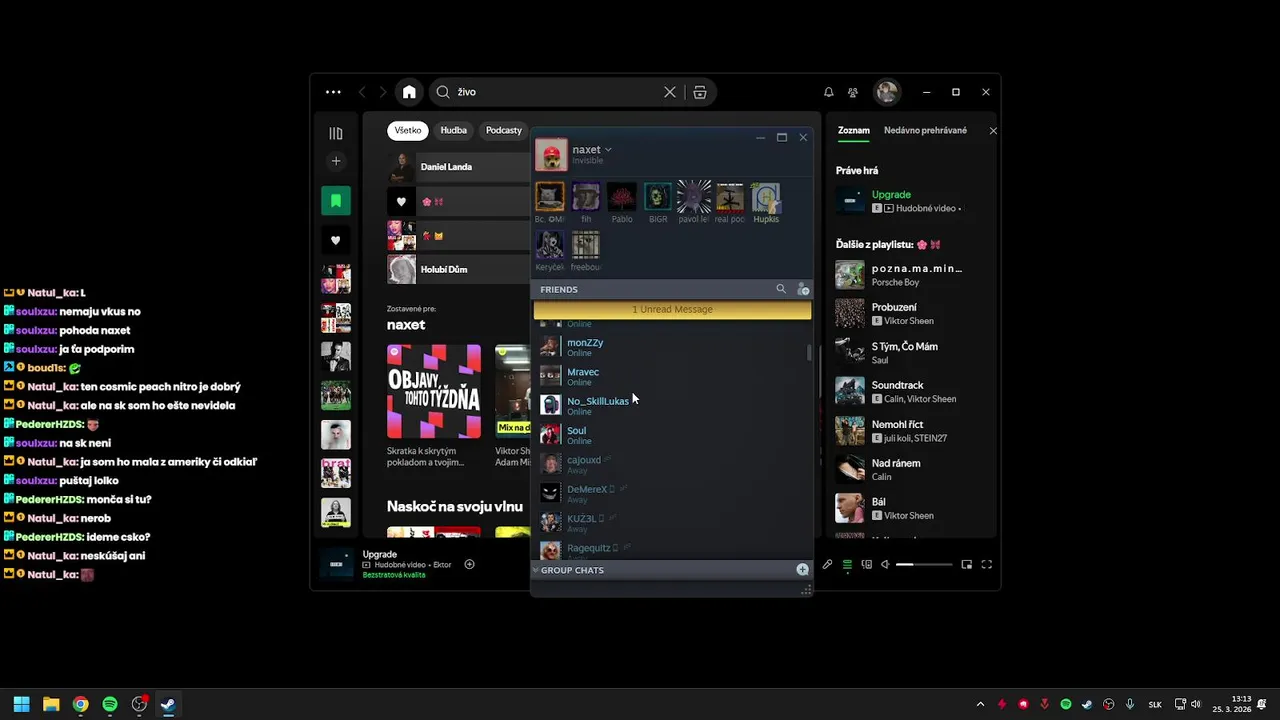Open Liked Songs heart in sidebar

tap(336, 240)
